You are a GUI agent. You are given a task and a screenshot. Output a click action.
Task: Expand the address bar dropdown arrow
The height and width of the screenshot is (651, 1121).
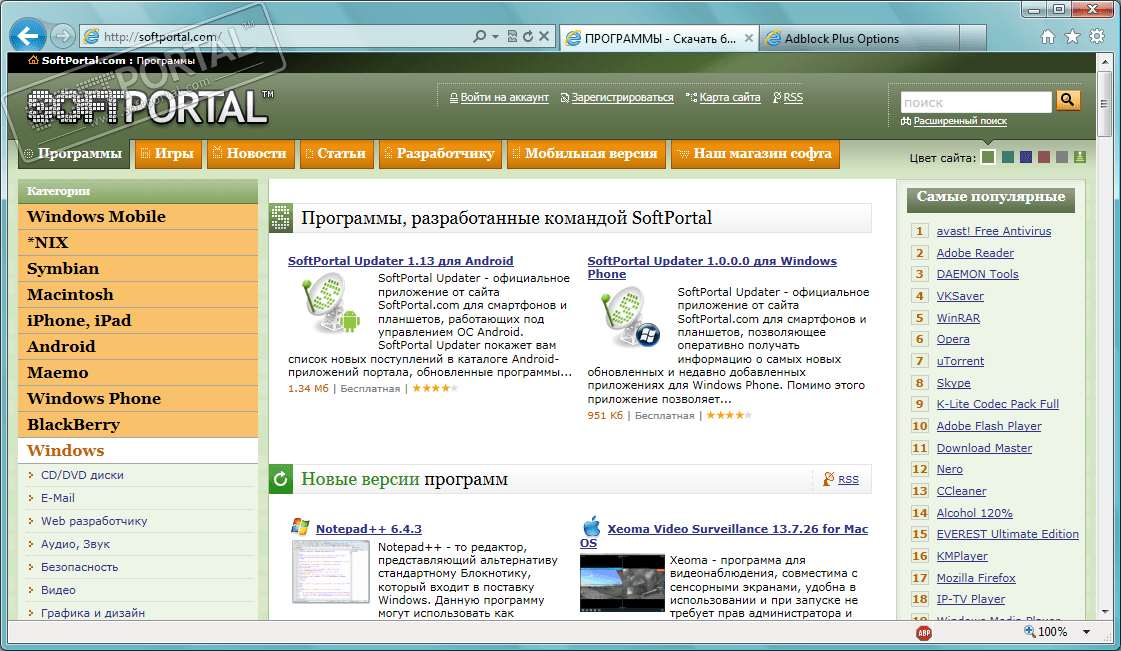pos(495,36)
